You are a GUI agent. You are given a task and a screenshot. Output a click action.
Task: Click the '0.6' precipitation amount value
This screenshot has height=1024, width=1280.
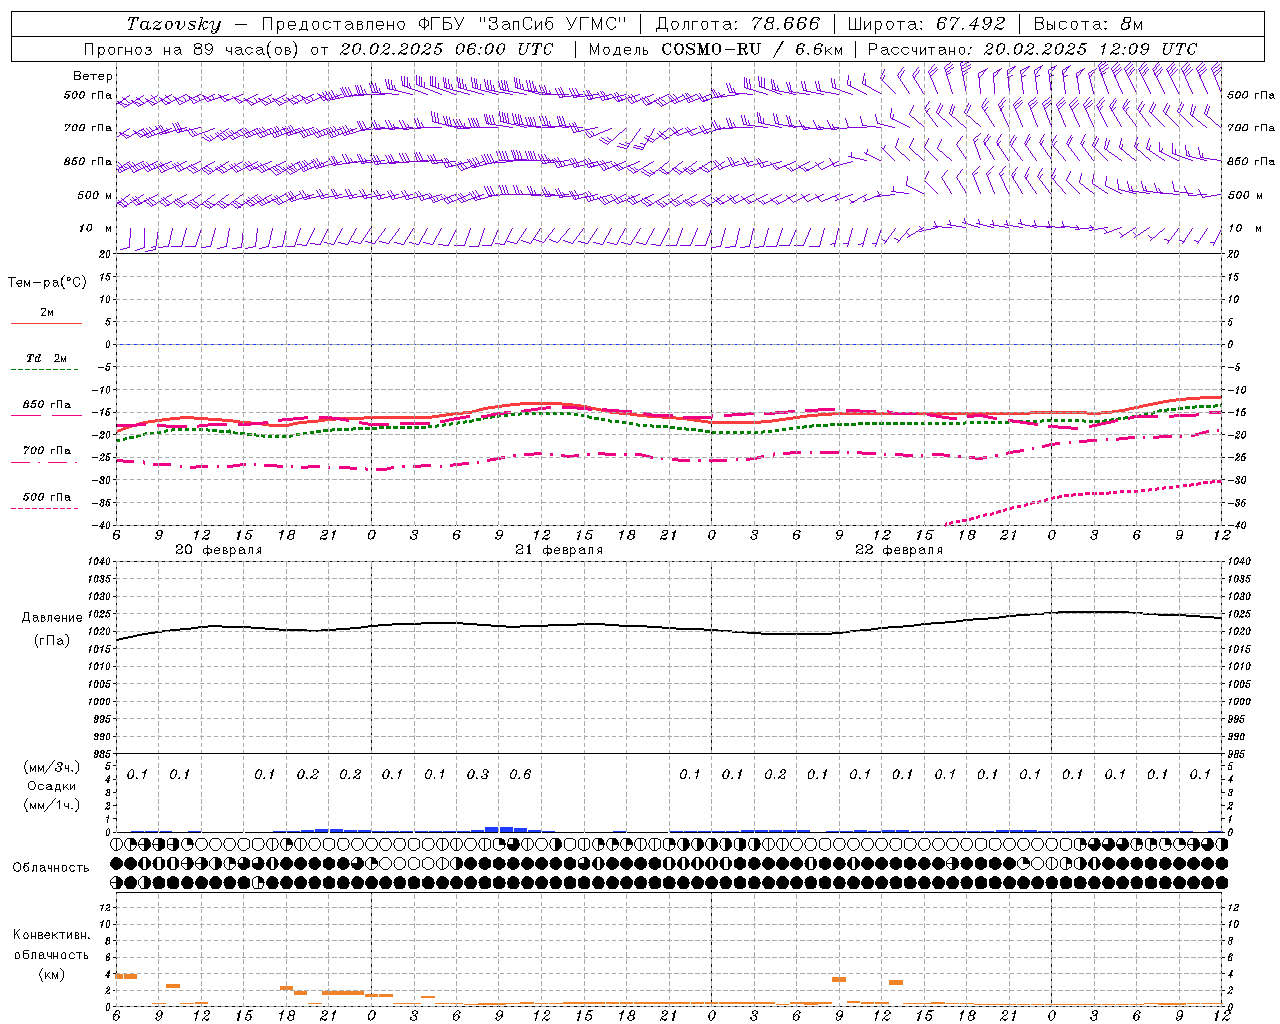[x=520, y=774]
